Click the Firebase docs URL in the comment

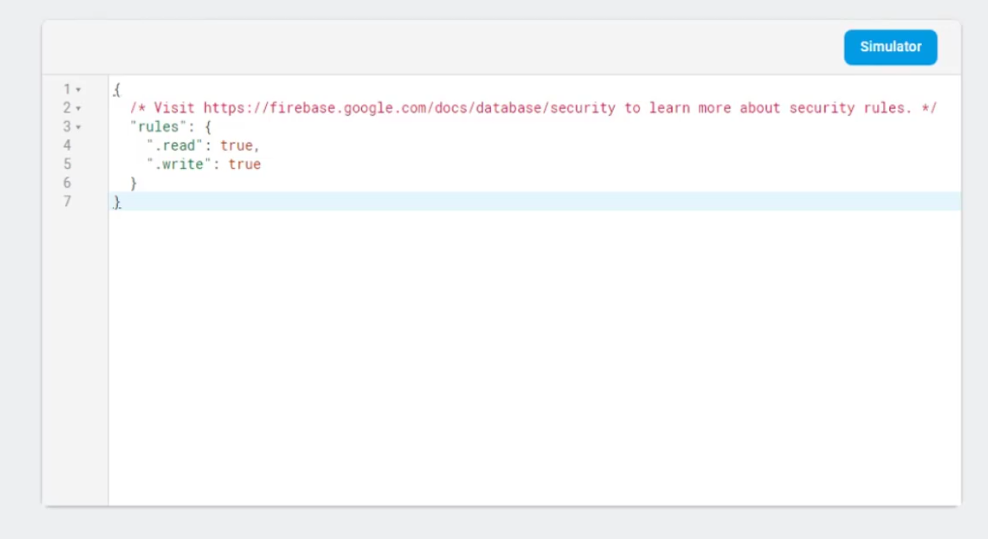pos(409,108)
